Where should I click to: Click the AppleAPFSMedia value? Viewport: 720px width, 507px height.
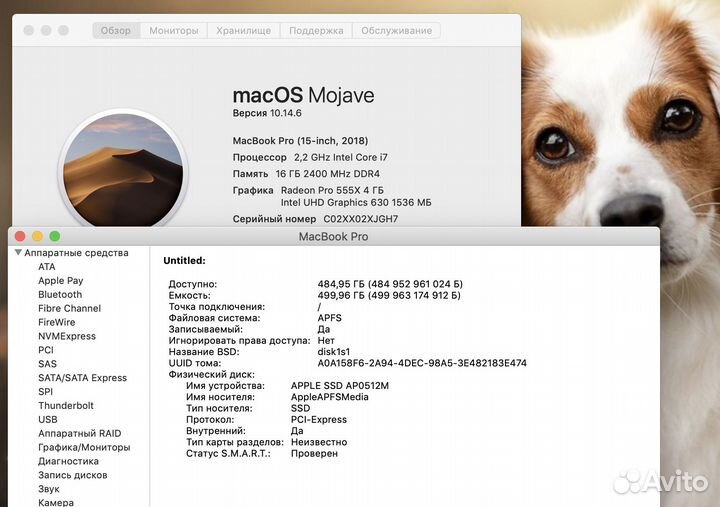point(330,397)
